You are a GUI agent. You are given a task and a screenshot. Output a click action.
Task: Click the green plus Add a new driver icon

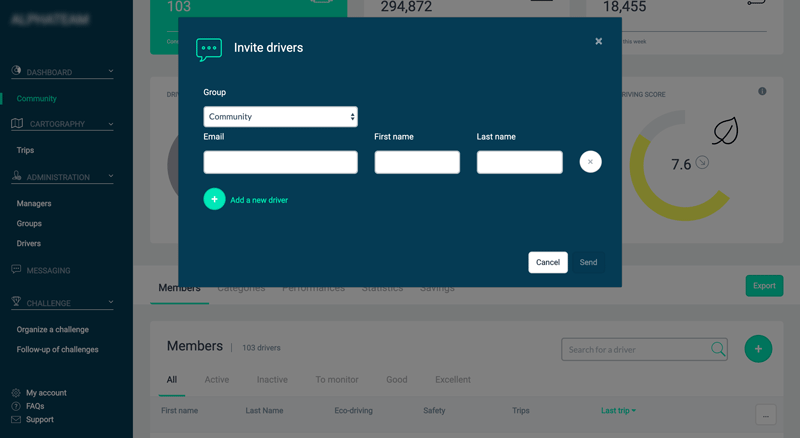(x=214, y=199)
